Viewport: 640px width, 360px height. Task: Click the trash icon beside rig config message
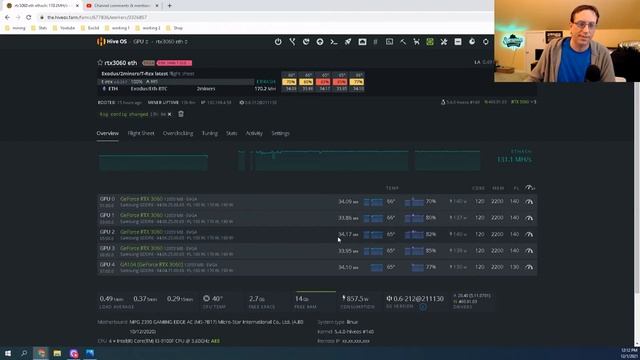tap(181, 114)
